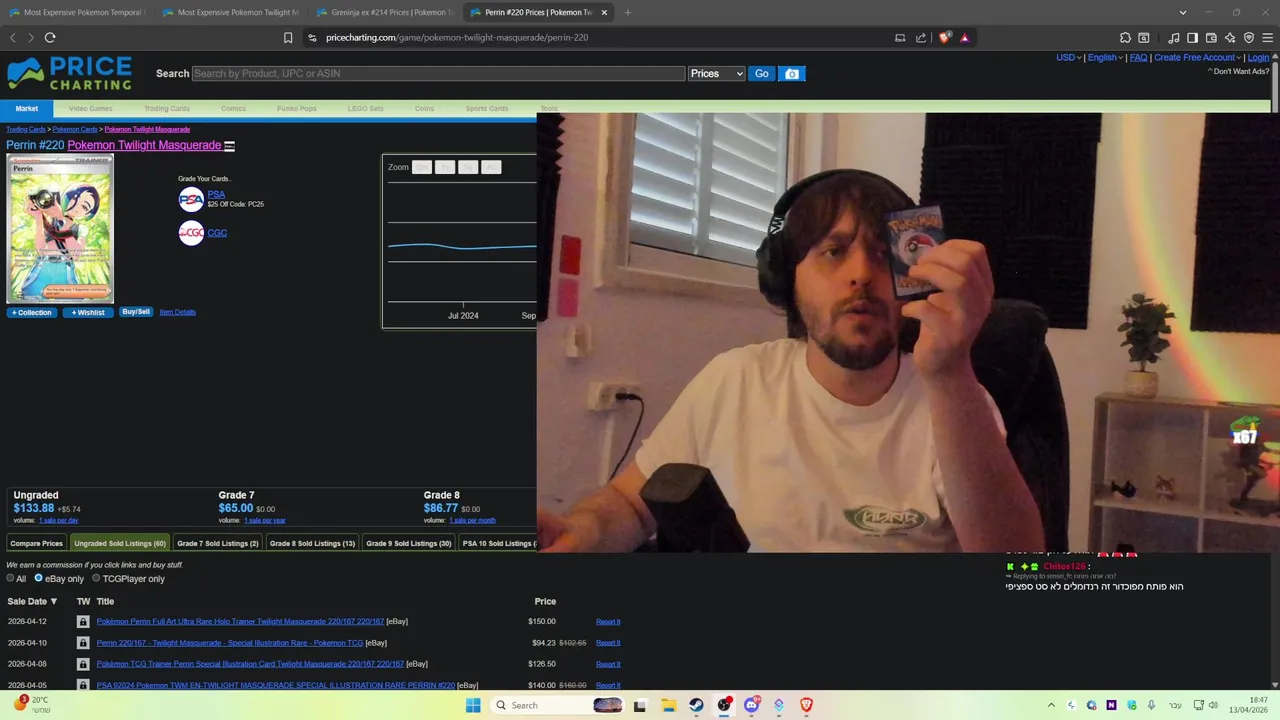Open Discord taskbar icon
The width and height of the screenshot is (1280, 720).
click(x=751, y=705)
